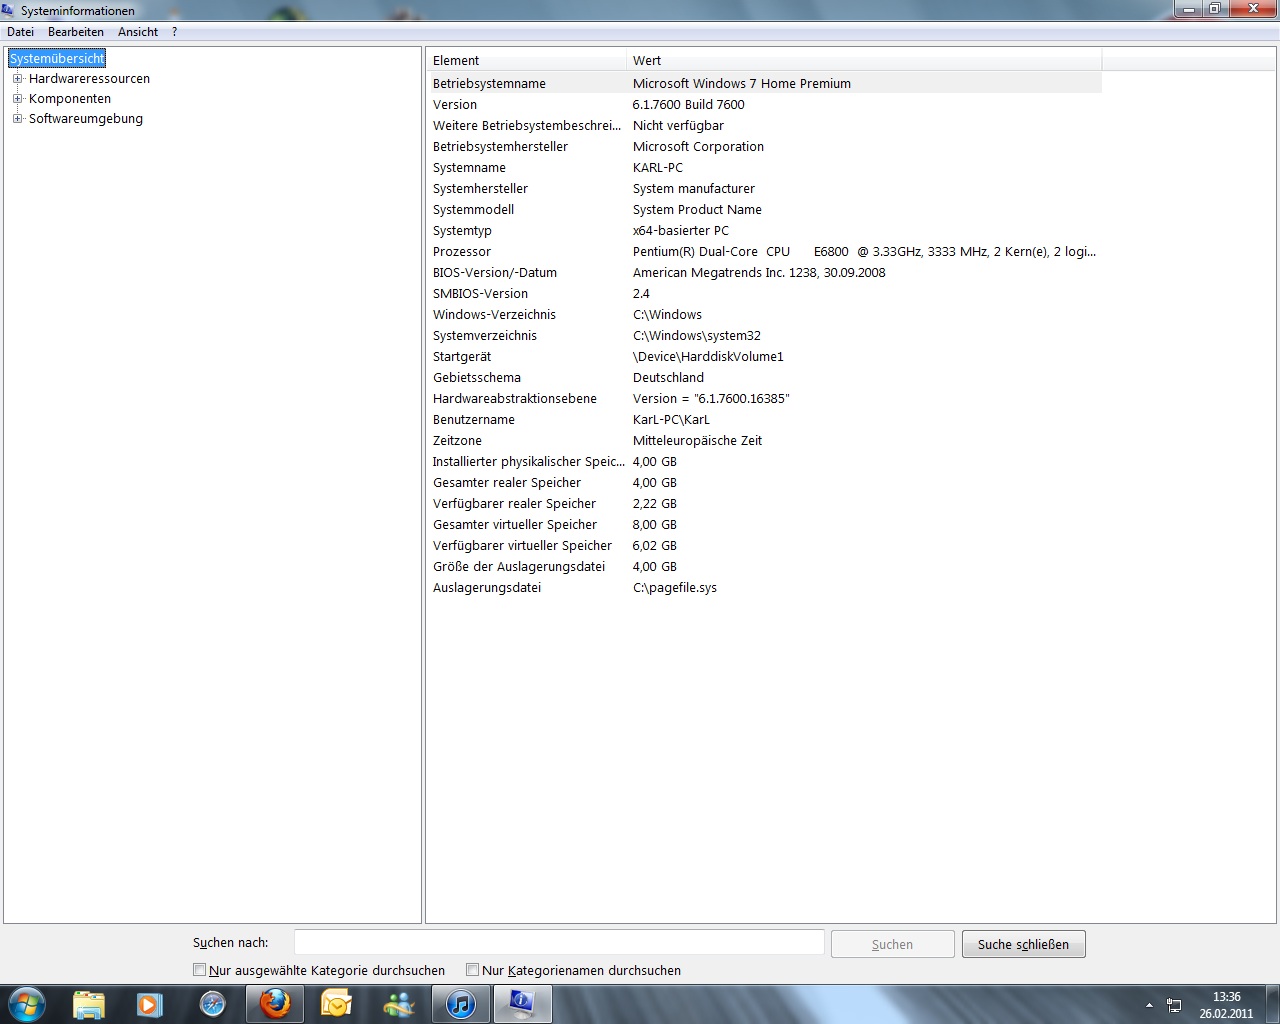Select the Softwareumgebung tree label
Image resolution: width=1280 pixels, height=1024 pixels.
pos(86,119)
